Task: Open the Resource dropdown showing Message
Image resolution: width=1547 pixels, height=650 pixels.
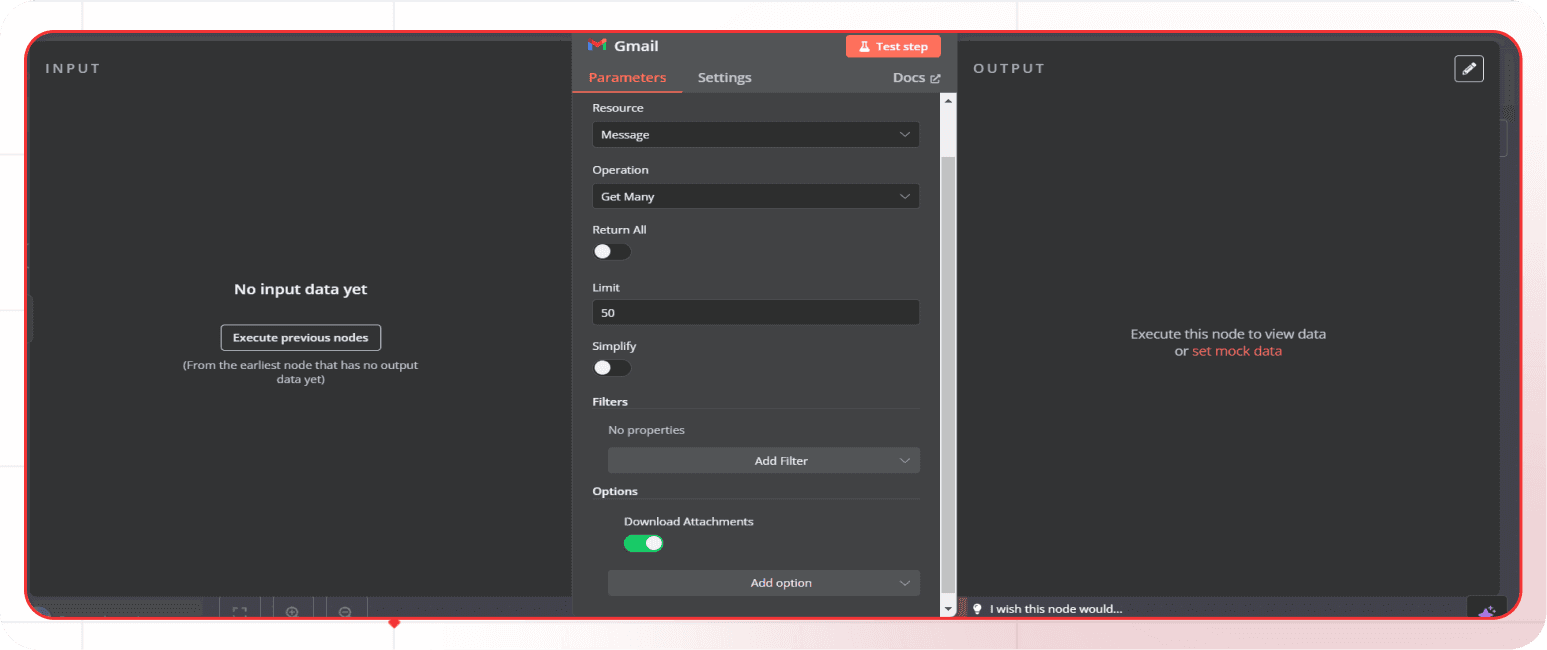Action: point(755,134)
